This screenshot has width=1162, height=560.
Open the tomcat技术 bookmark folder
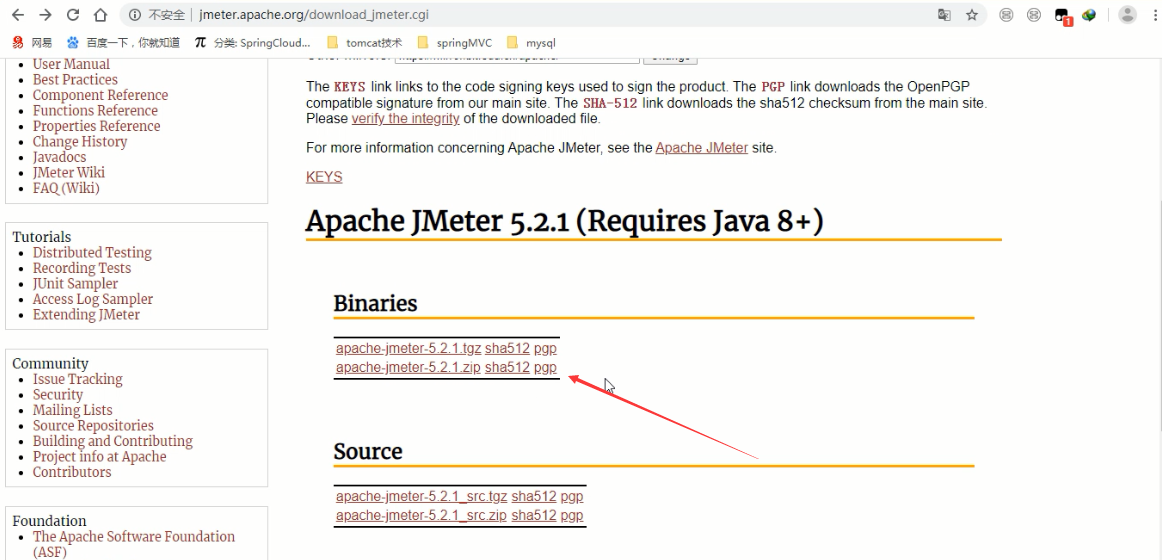click(365, 42)
